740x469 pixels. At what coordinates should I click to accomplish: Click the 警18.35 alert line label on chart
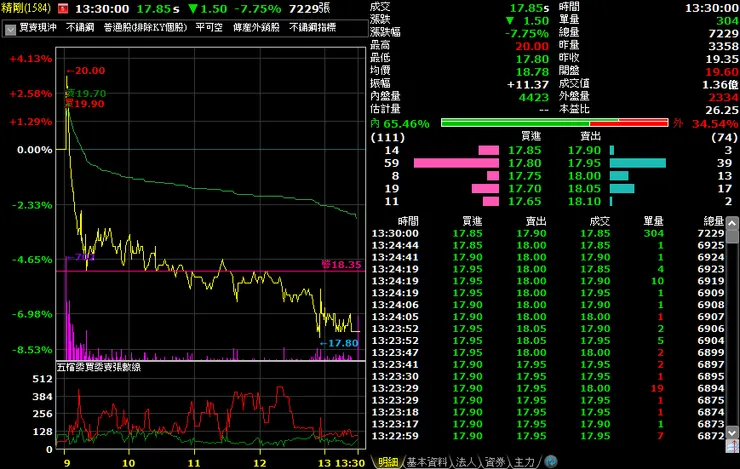(x=341, y=264)
